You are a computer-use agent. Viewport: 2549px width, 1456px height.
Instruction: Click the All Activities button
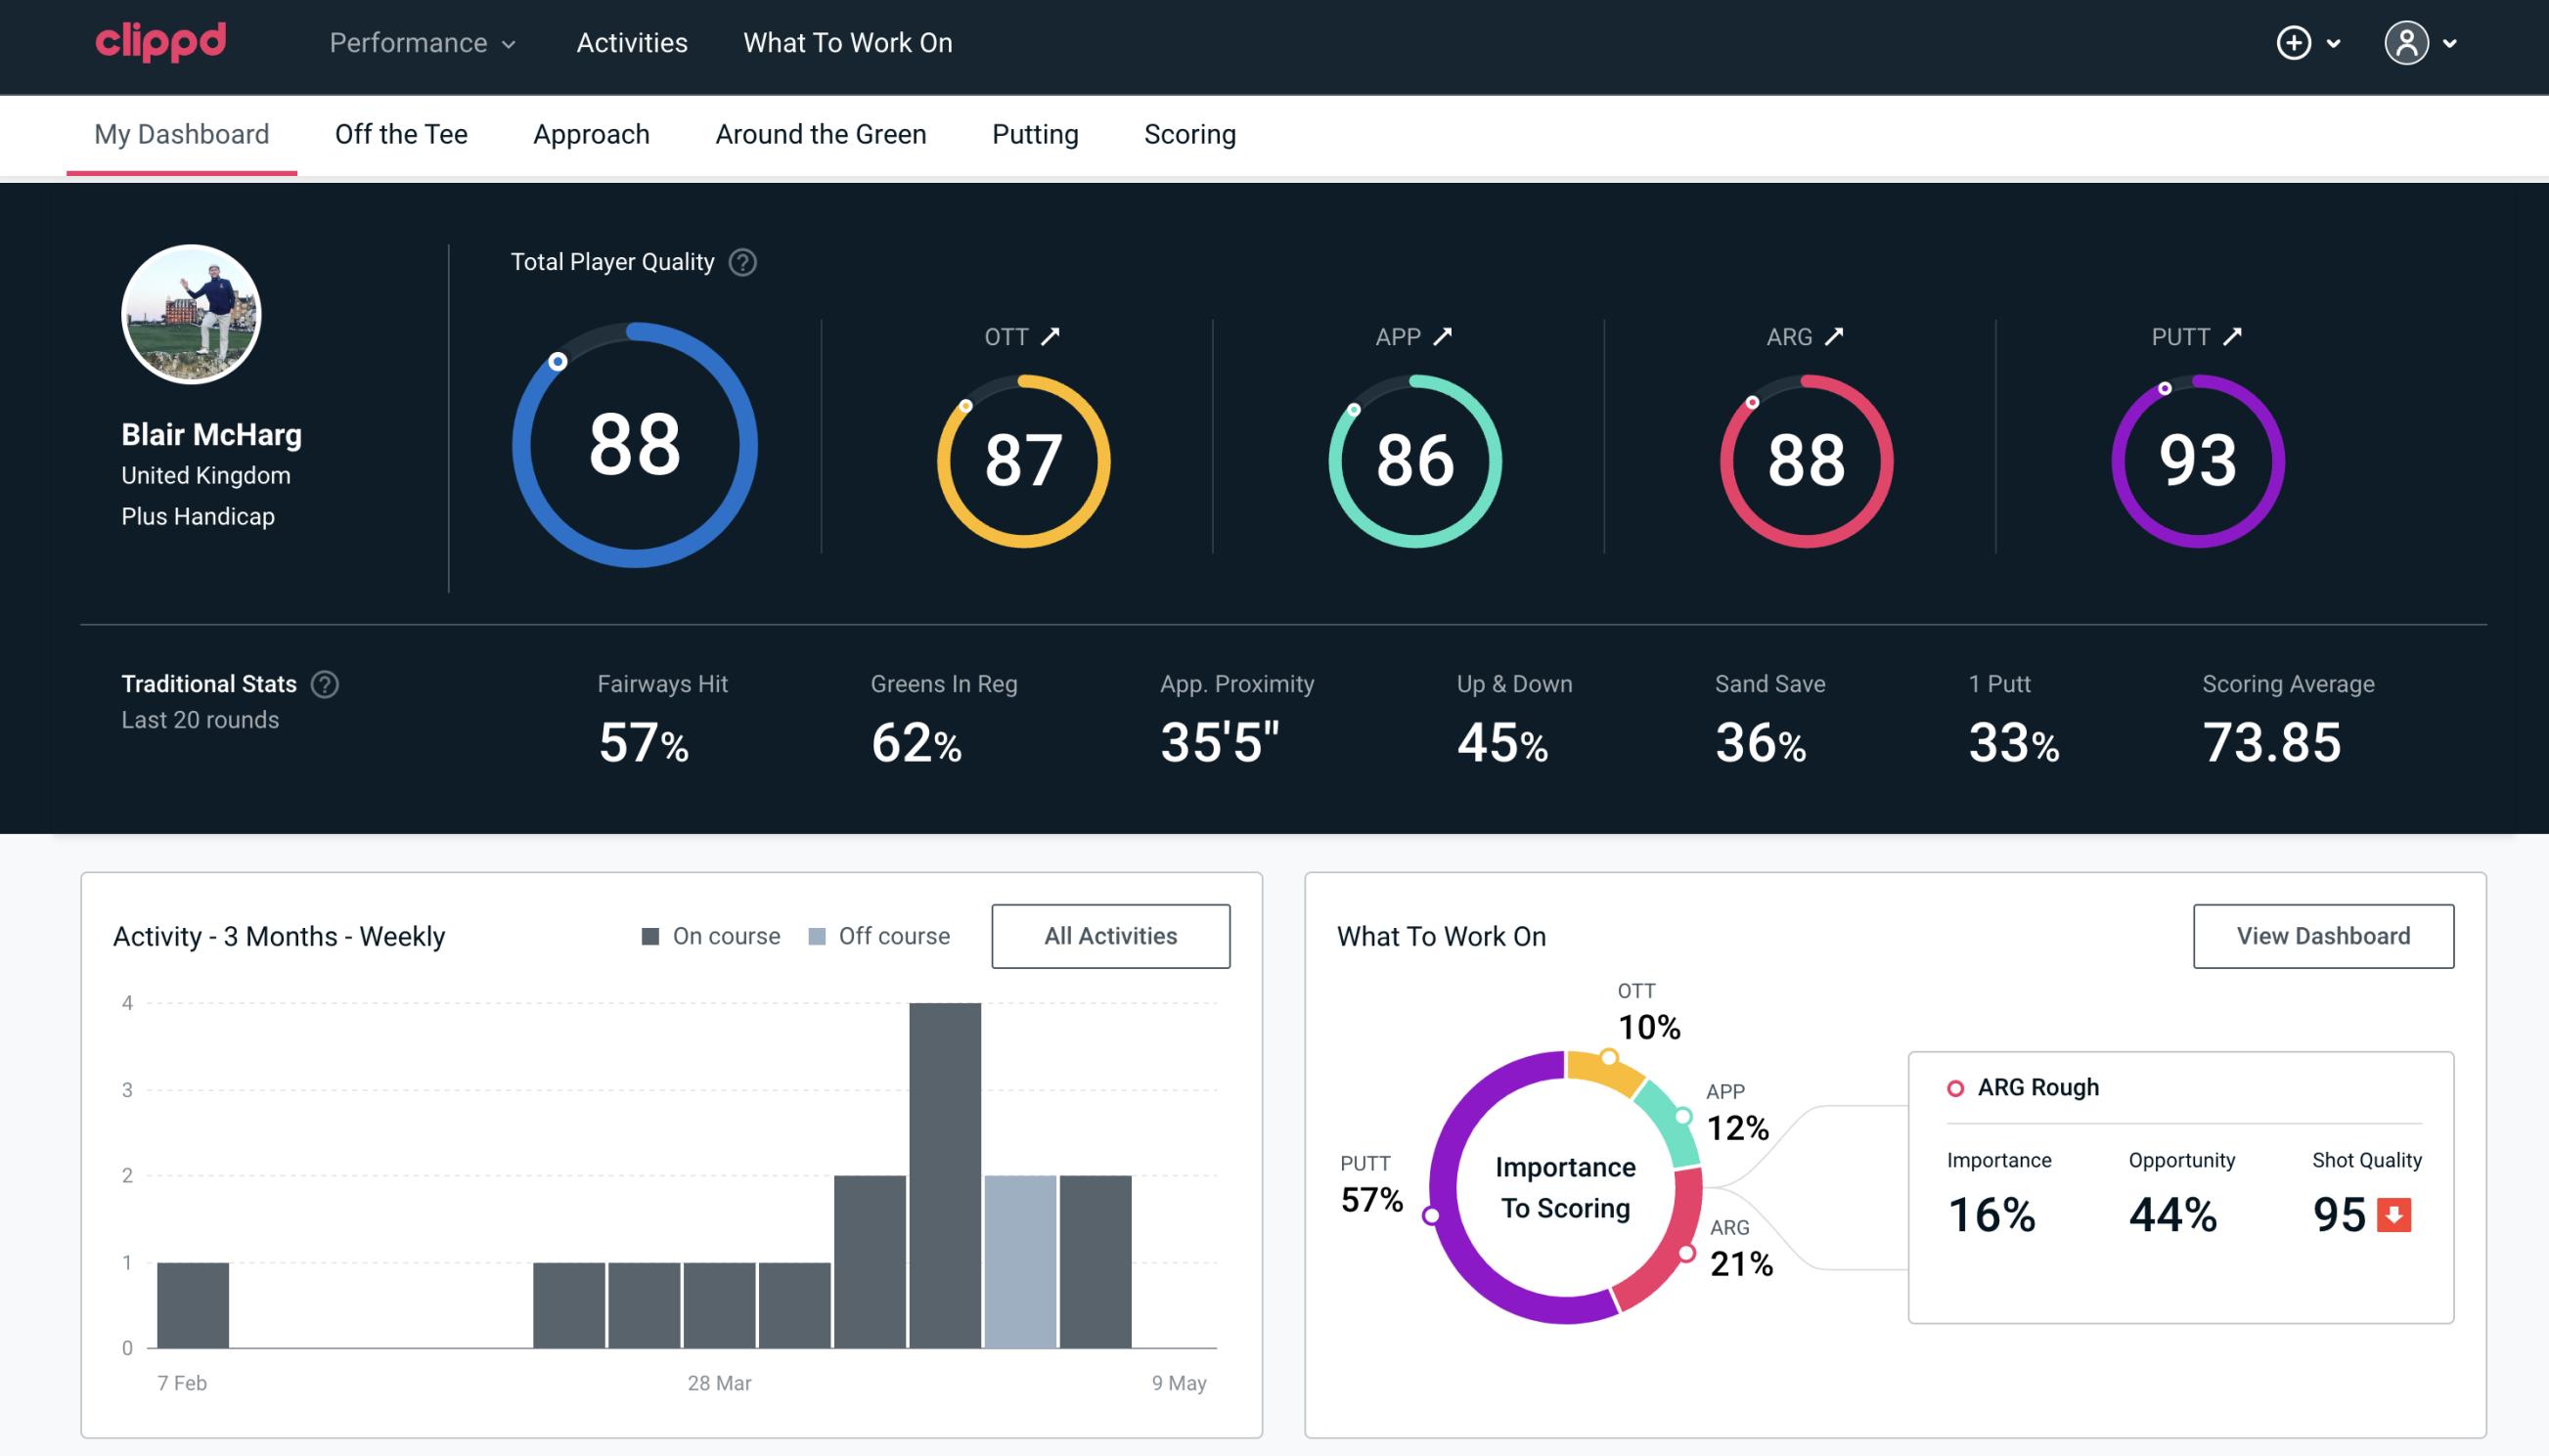point(1110,935)
